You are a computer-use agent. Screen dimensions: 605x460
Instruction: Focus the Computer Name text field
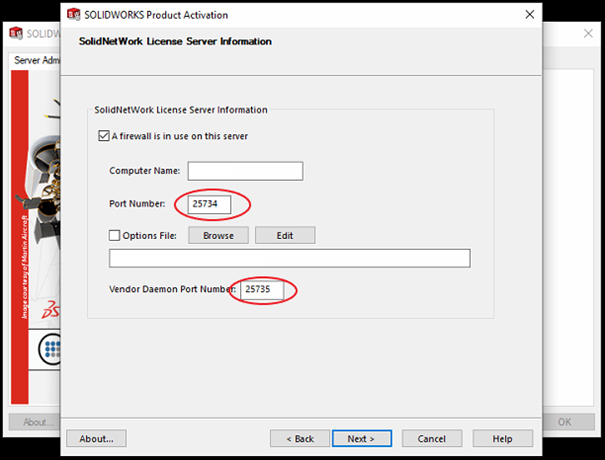[x=245, y=171]
